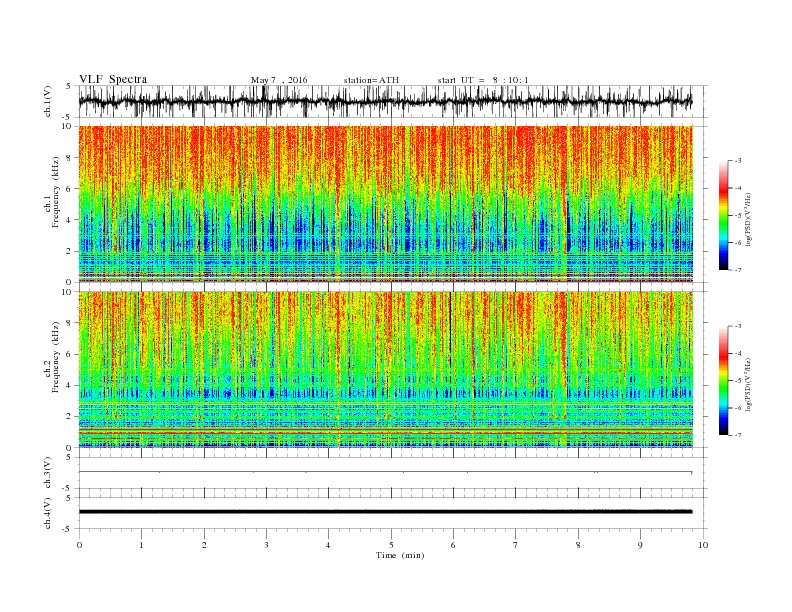Click the "4" kHz tick of ch.2 spectrogram

(x=69, y=385)
